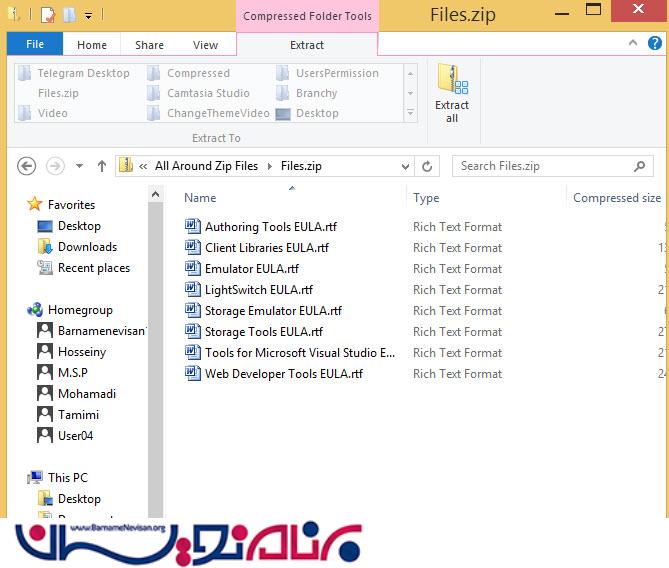669x568 pixels.
Task: Click the search magnifier icon
Action: [x=640, y=166]
